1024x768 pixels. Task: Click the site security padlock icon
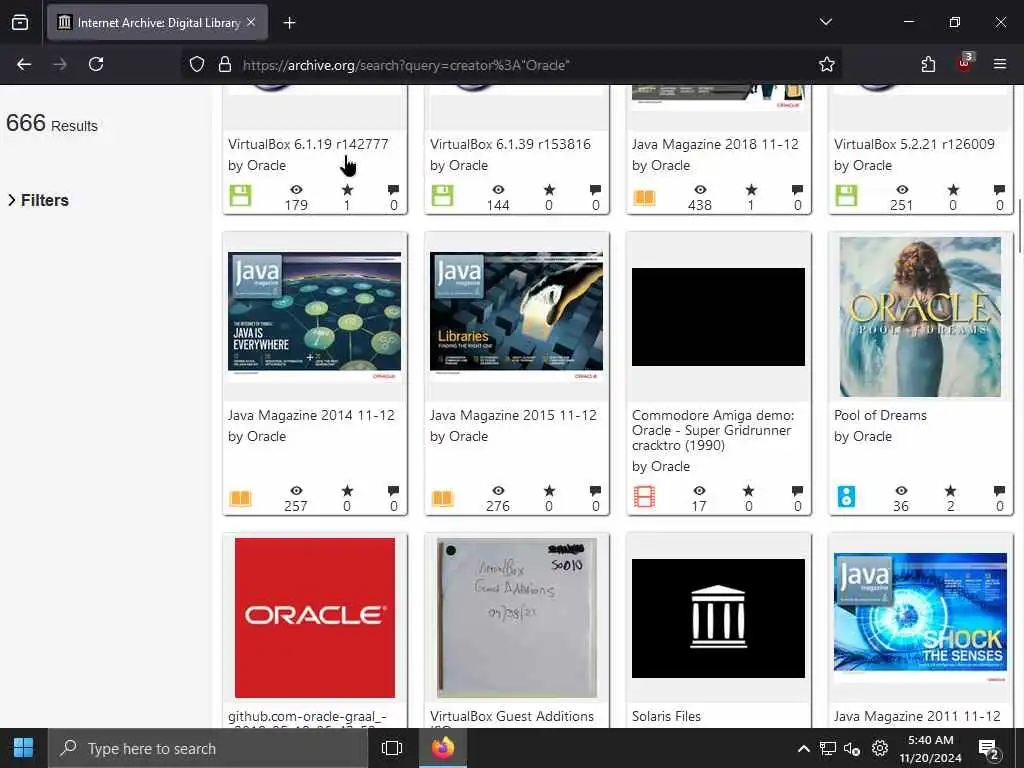tap(225, 65)
